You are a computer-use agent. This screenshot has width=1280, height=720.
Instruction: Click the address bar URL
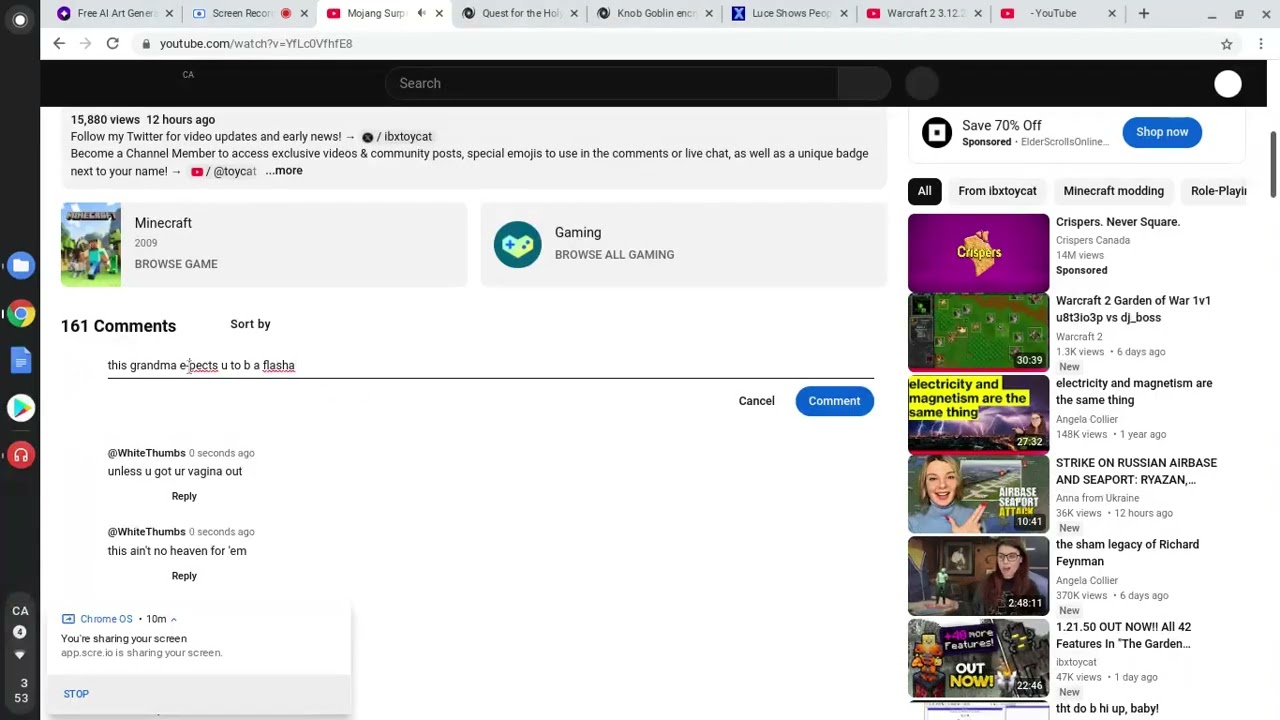point(256,44)
